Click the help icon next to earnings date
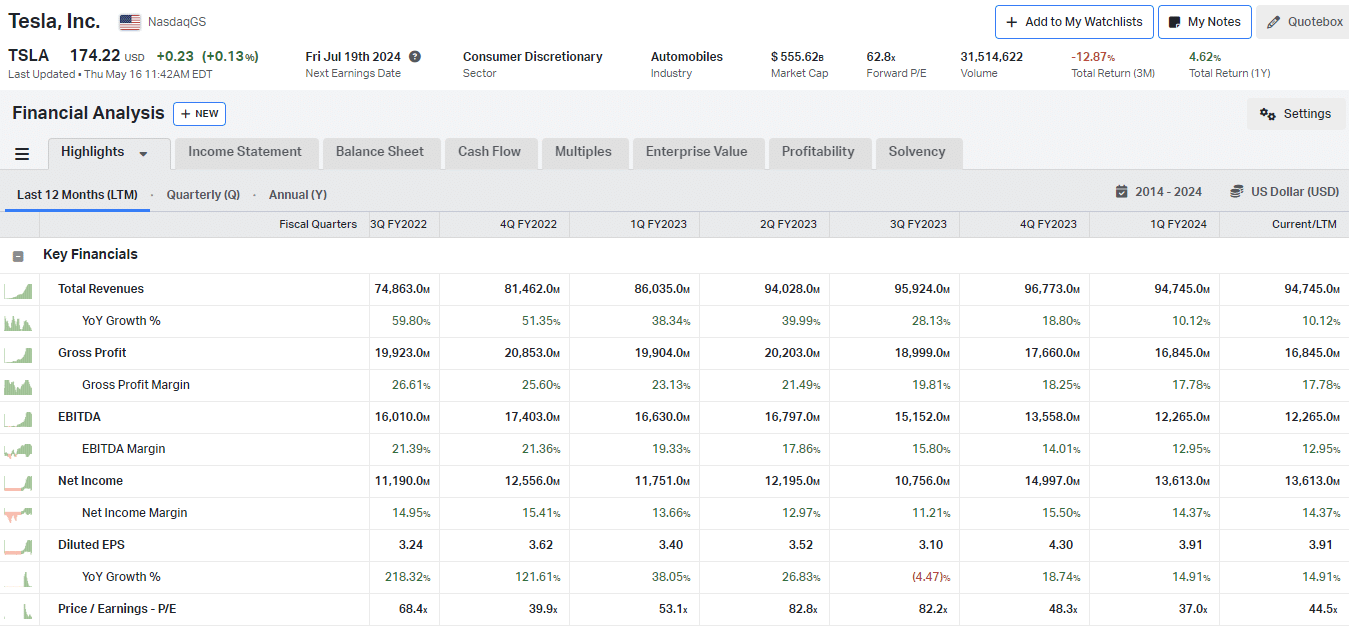 pyautogui.click(x=415, y=57)
